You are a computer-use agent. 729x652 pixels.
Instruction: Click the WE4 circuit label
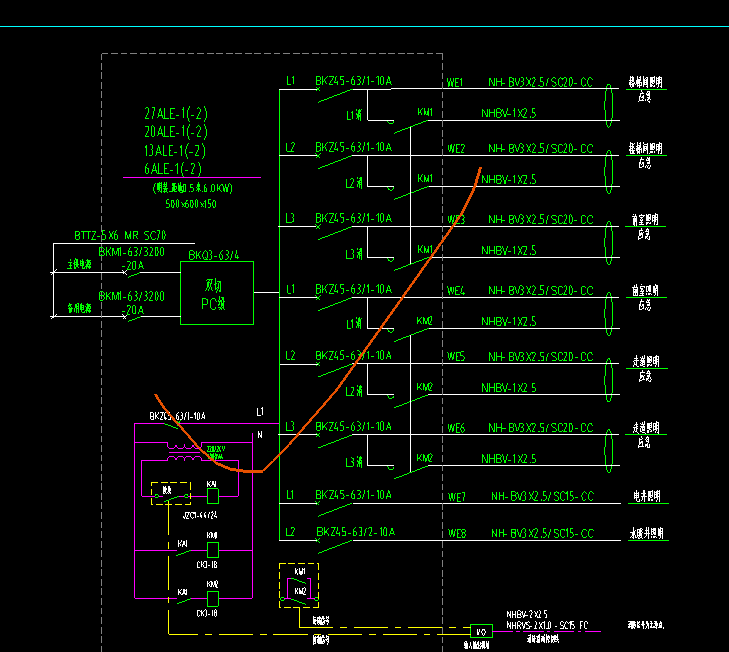pos(456,291)
